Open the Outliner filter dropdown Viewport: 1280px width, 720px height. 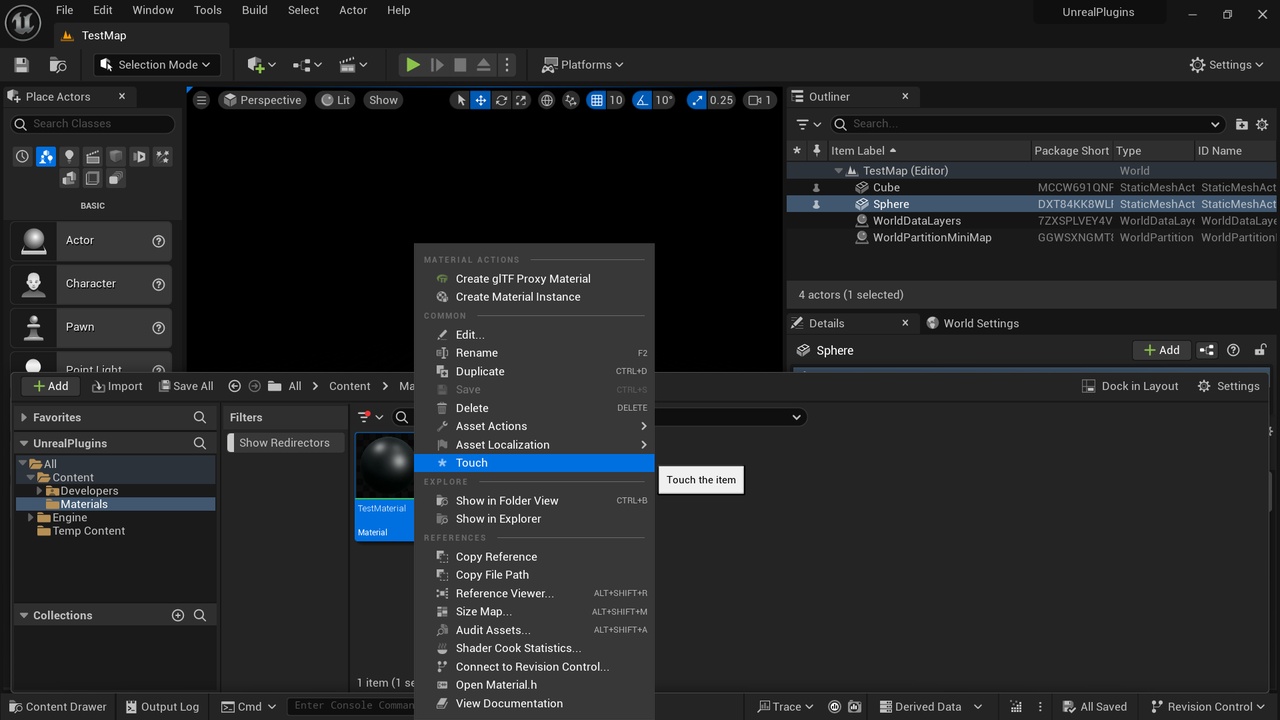808,124
